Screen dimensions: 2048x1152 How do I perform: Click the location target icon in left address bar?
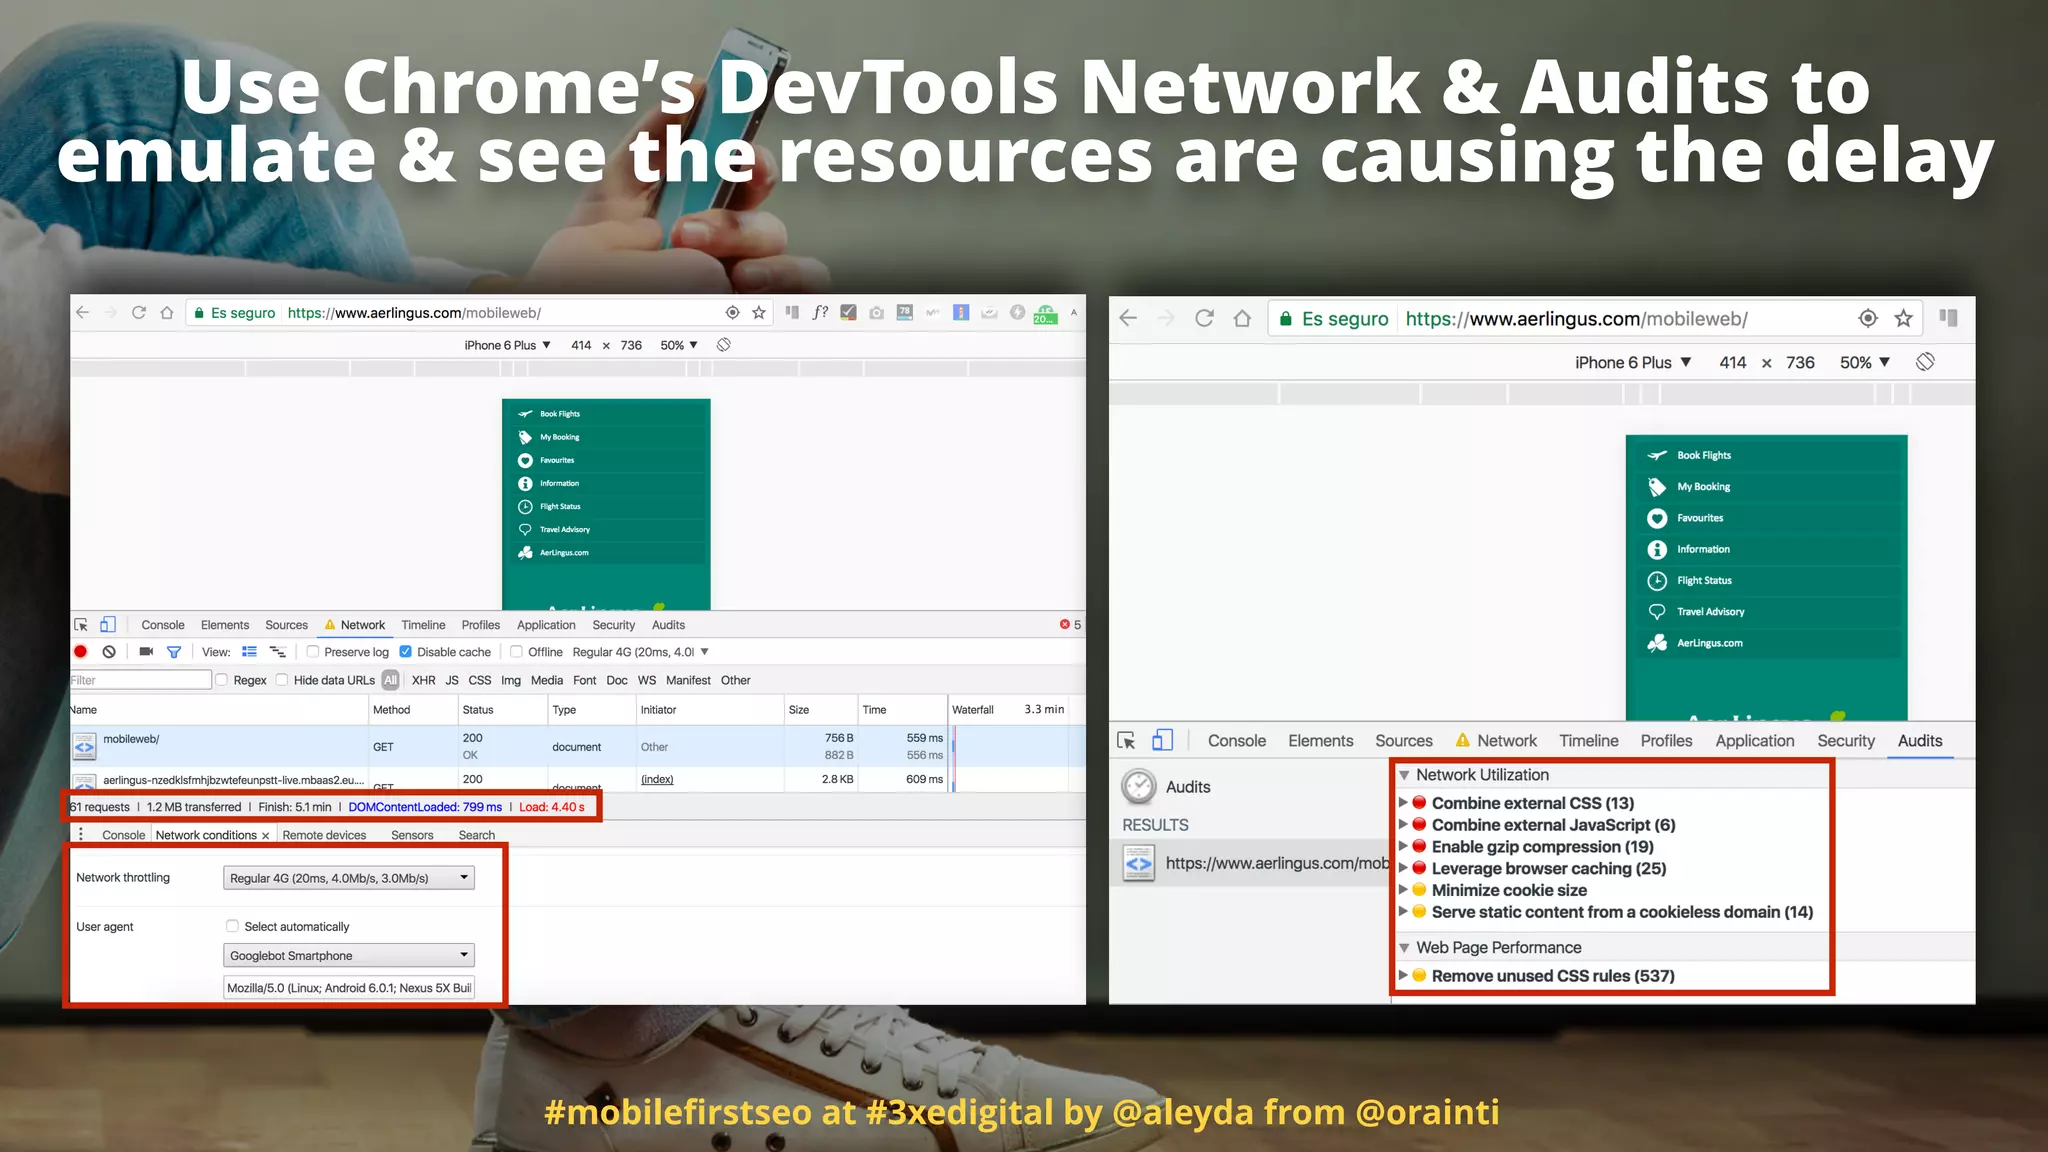click(x=733, y=313)
